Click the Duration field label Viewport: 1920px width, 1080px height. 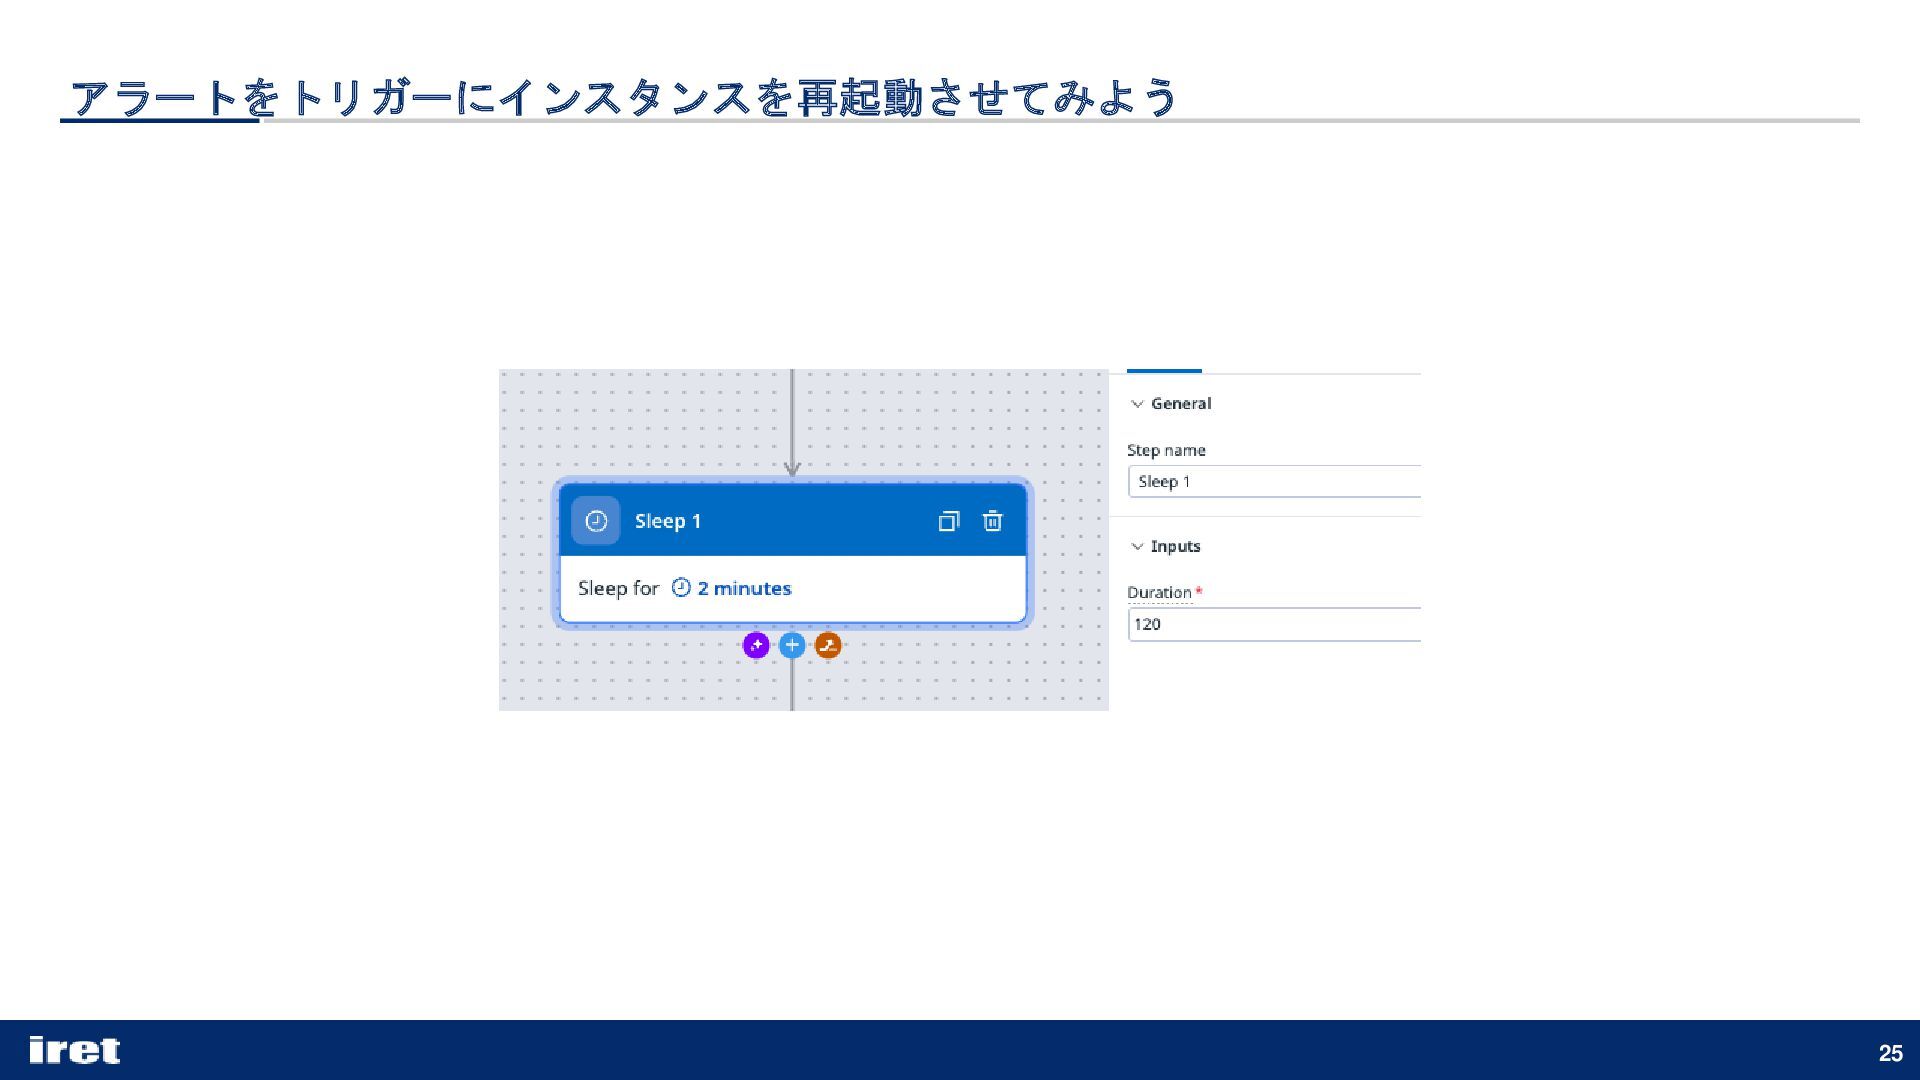[x=1159, y=592]
